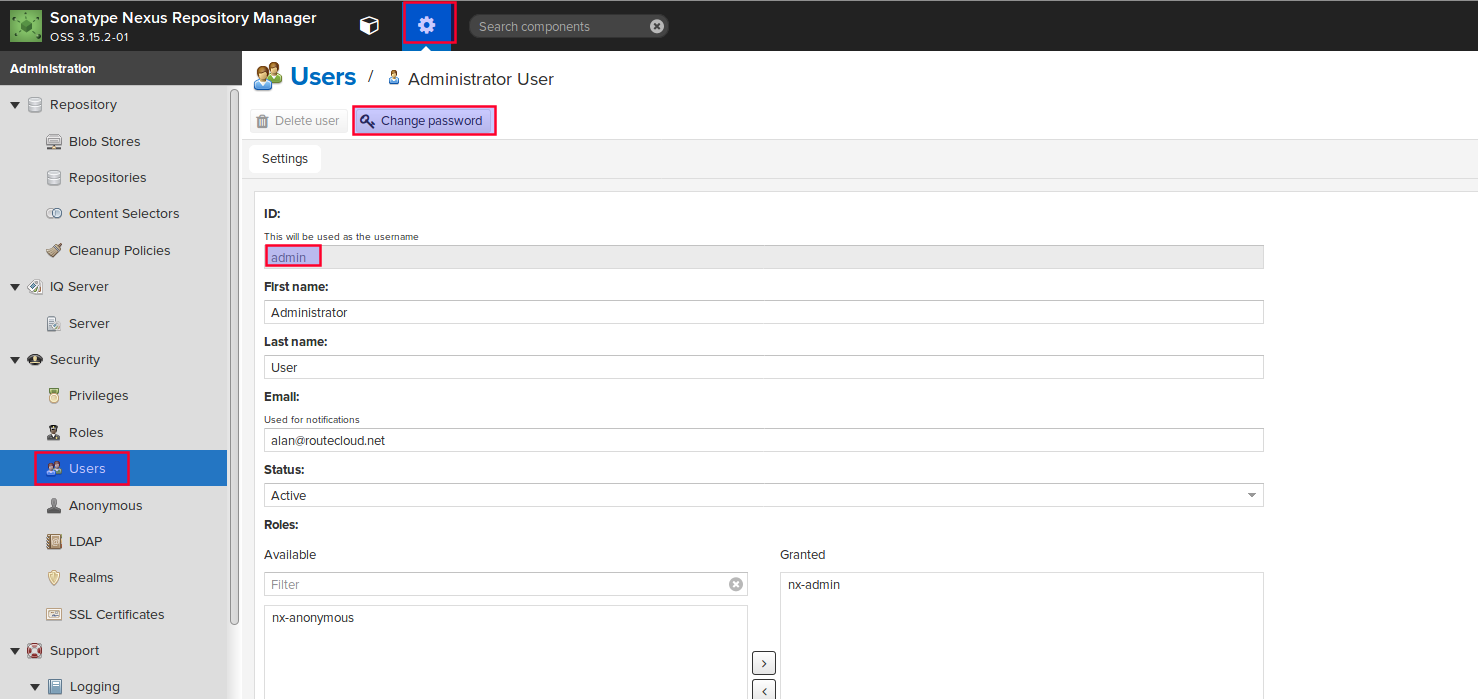The image size is (1478, 699).
Task: Collapse the Support tree group
Action: pos(15,651)
